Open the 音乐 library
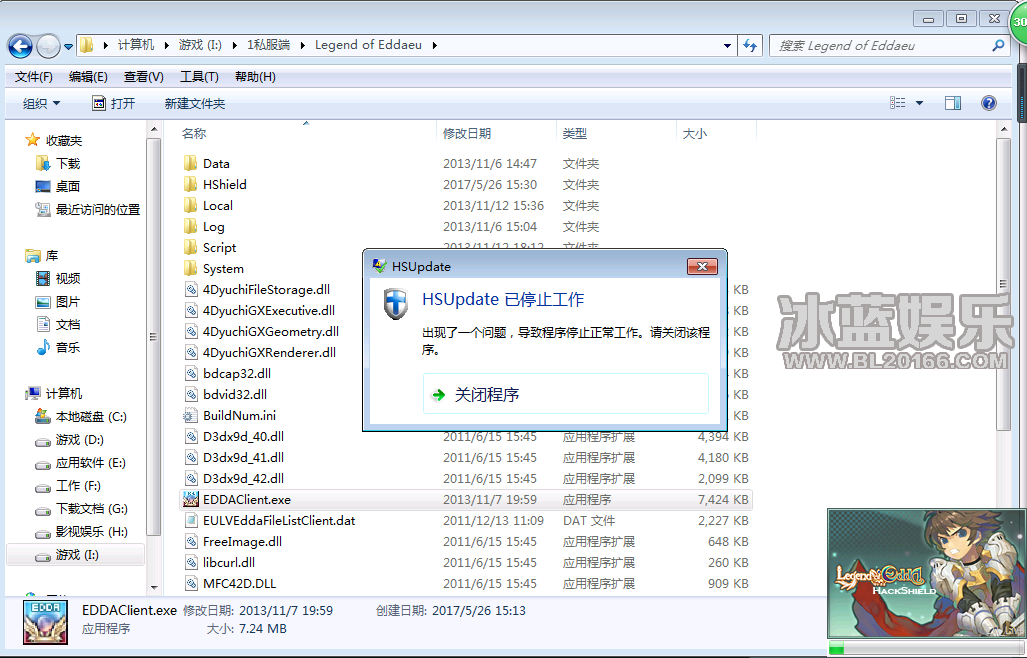Image resolution: width=1027 pixels, height=658 pixels. [x=58, y=347]
